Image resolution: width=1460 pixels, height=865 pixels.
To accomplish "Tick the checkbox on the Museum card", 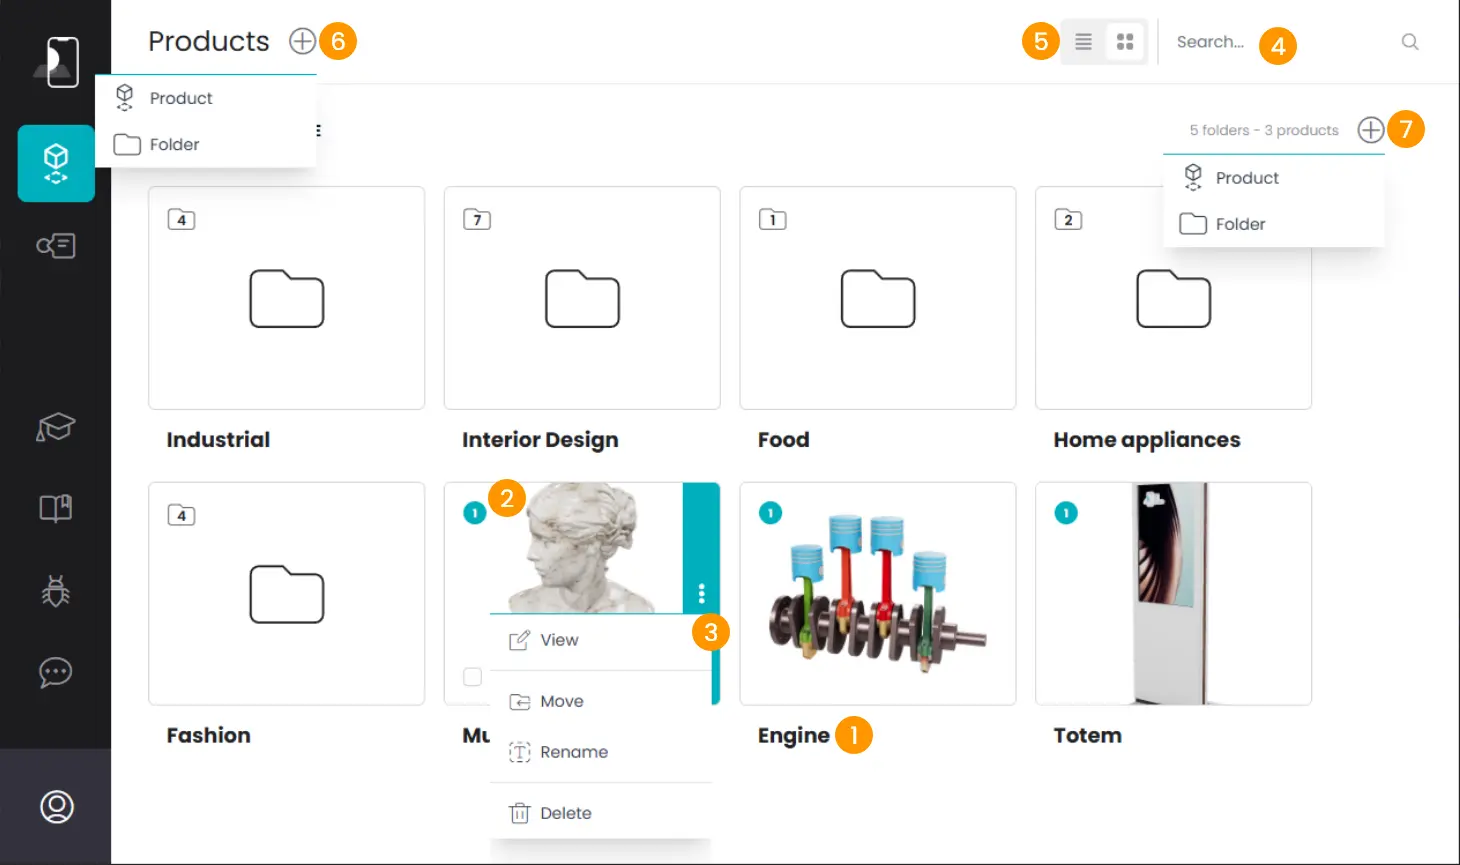I will coord(471,677).
